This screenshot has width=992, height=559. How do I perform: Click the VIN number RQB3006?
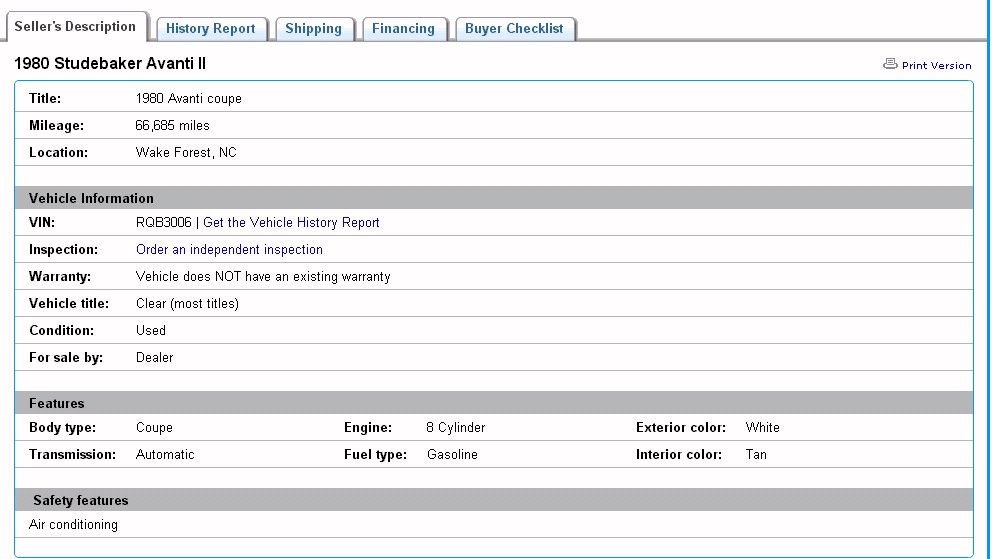(x=163, y=223)
